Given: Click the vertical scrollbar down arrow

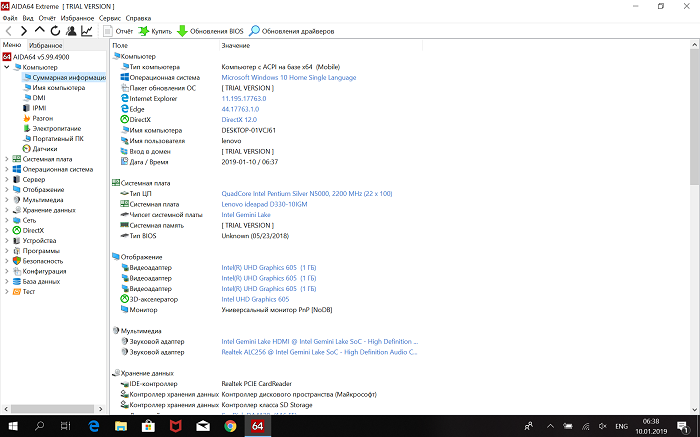Looking at the screenshot, I should click(695, 409).
